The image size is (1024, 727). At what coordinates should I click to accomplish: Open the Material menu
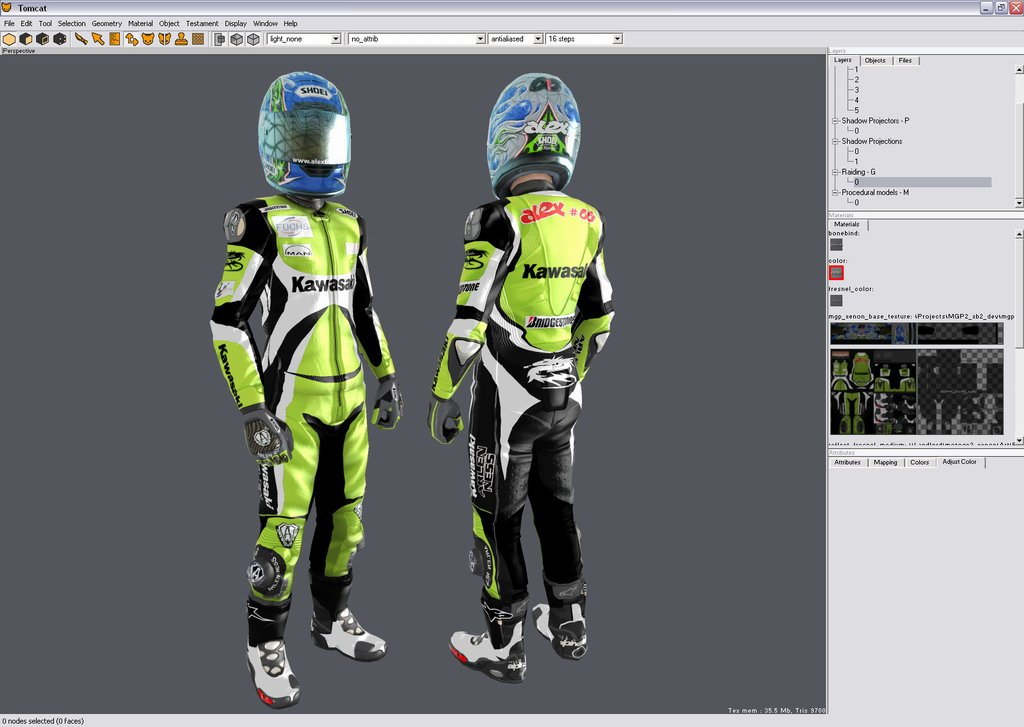coord(140,24)
